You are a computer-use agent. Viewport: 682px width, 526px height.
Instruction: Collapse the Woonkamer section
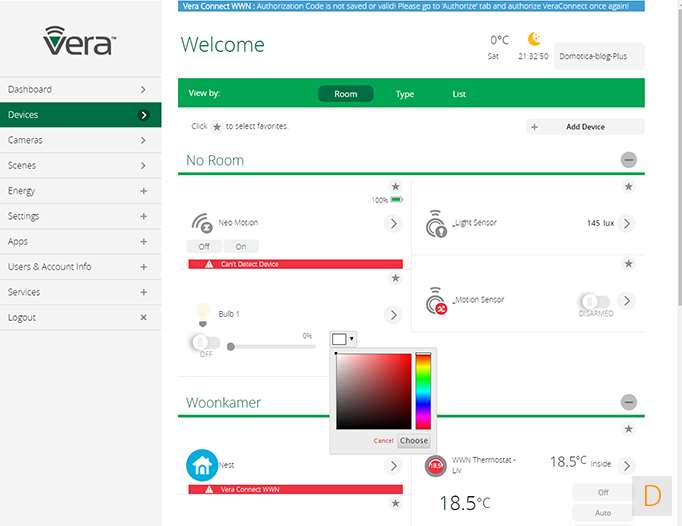(628, 402)
